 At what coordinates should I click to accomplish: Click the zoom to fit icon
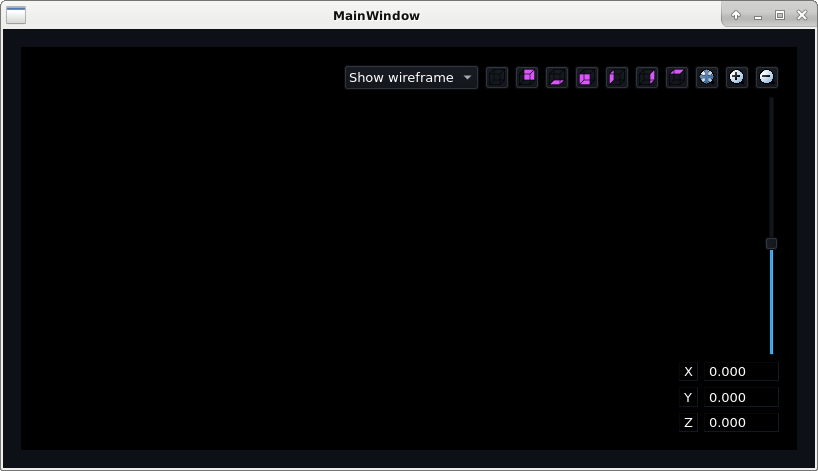point(707,77)
